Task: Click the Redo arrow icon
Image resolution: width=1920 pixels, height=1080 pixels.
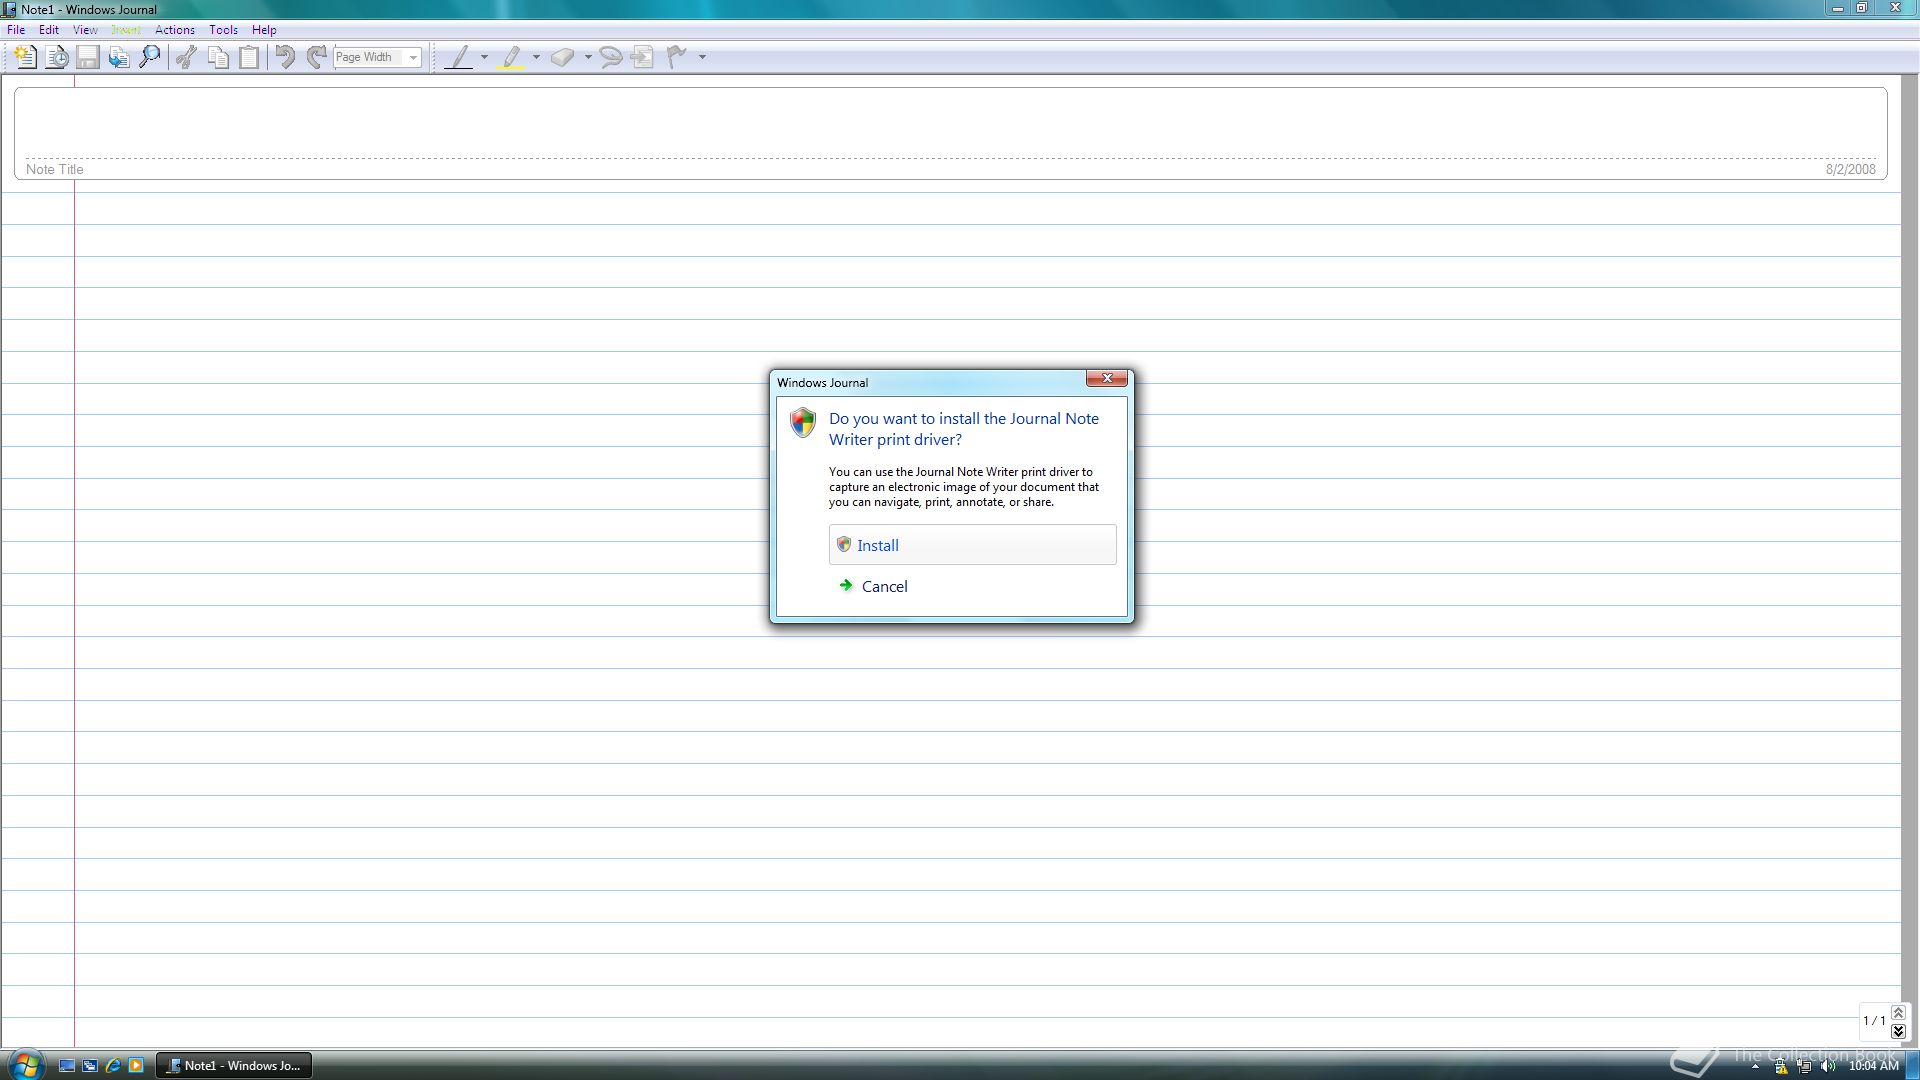Action: 317,57
